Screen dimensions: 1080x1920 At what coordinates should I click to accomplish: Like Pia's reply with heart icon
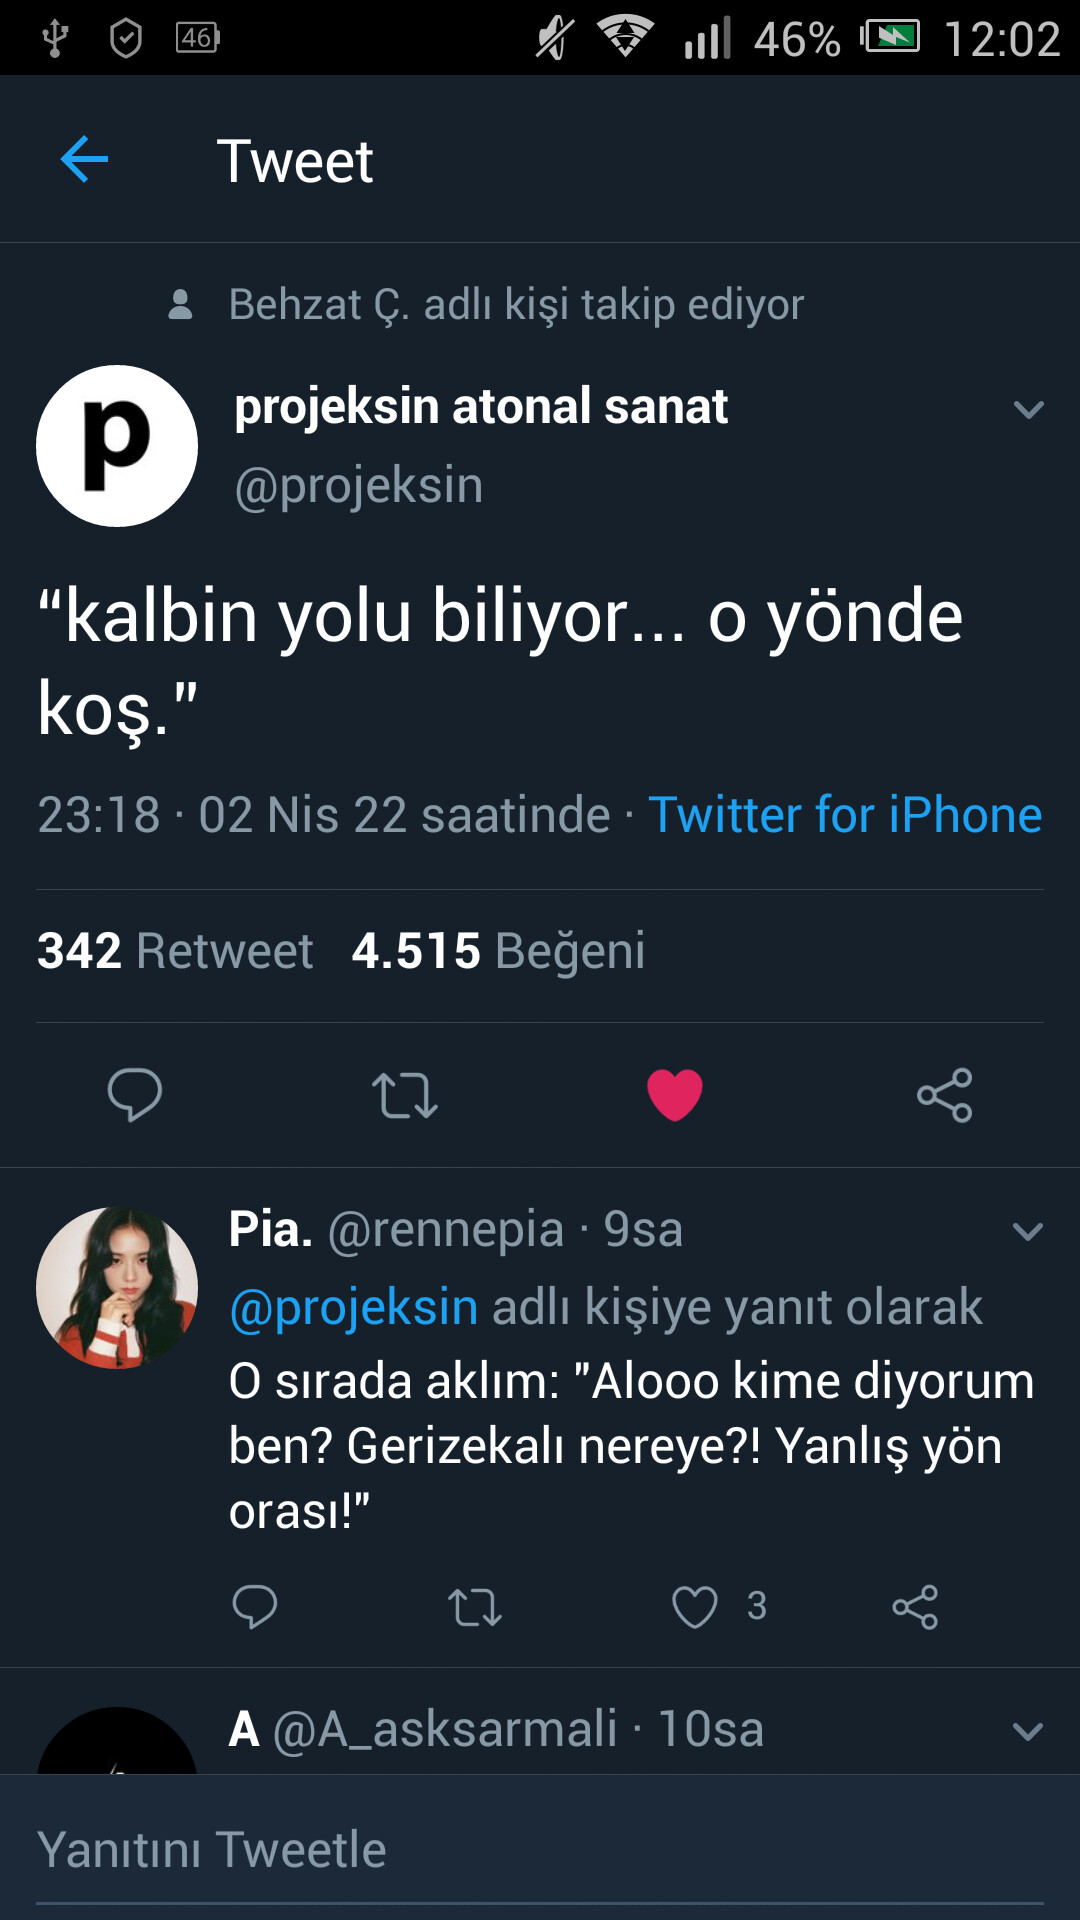click(x=695, y=1607)
